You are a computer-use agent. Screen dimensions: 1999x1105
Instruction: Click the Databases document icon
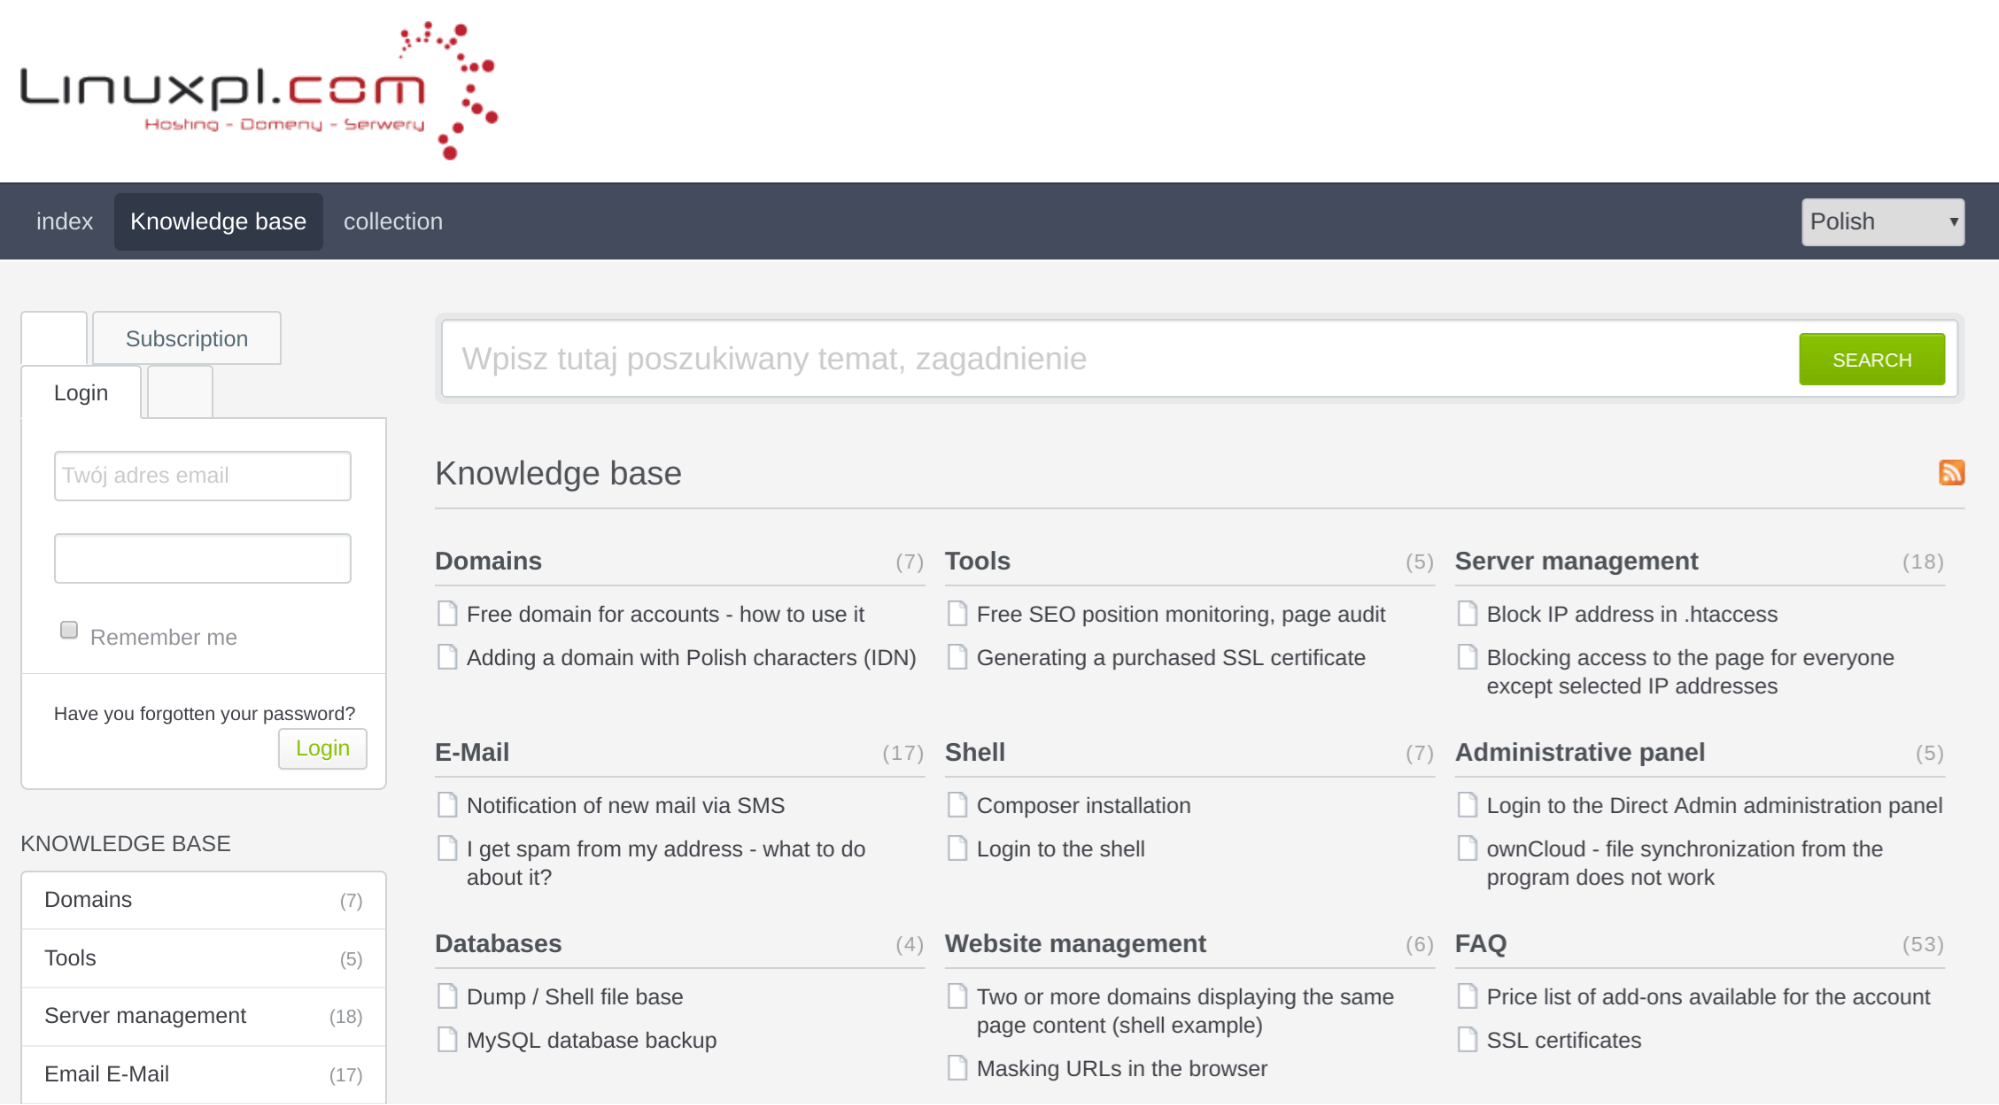(449, 996)
